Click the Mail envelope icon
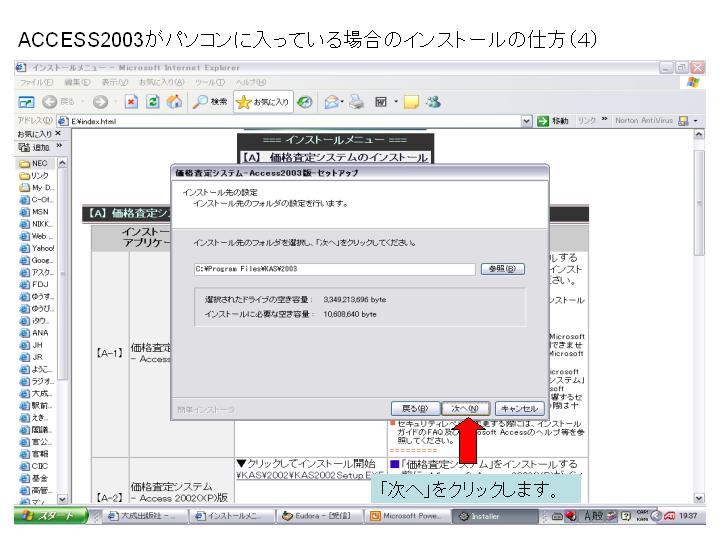The width and height of the screenshot is (720, 540). 331,102
